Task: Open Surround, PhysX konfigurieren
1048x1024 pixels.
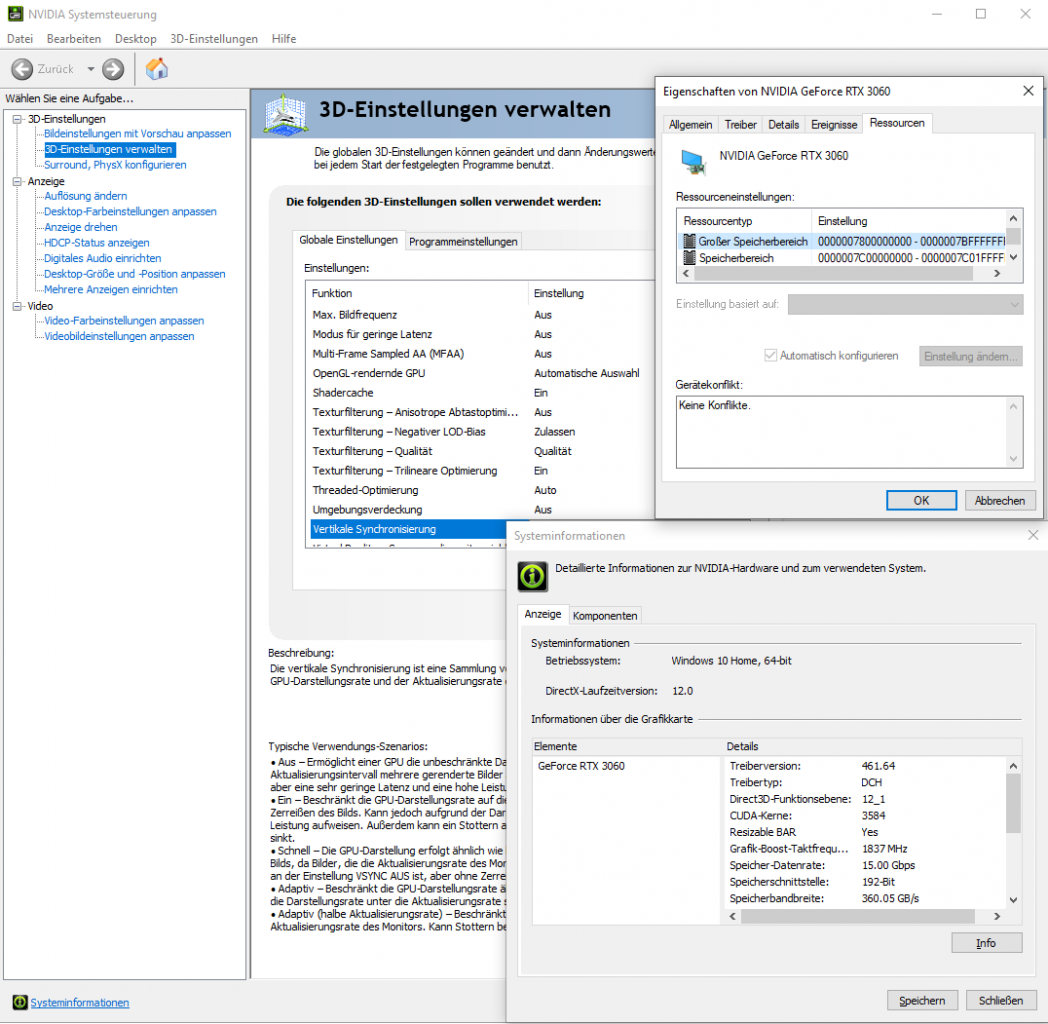Action: click(x=115, y=165)
